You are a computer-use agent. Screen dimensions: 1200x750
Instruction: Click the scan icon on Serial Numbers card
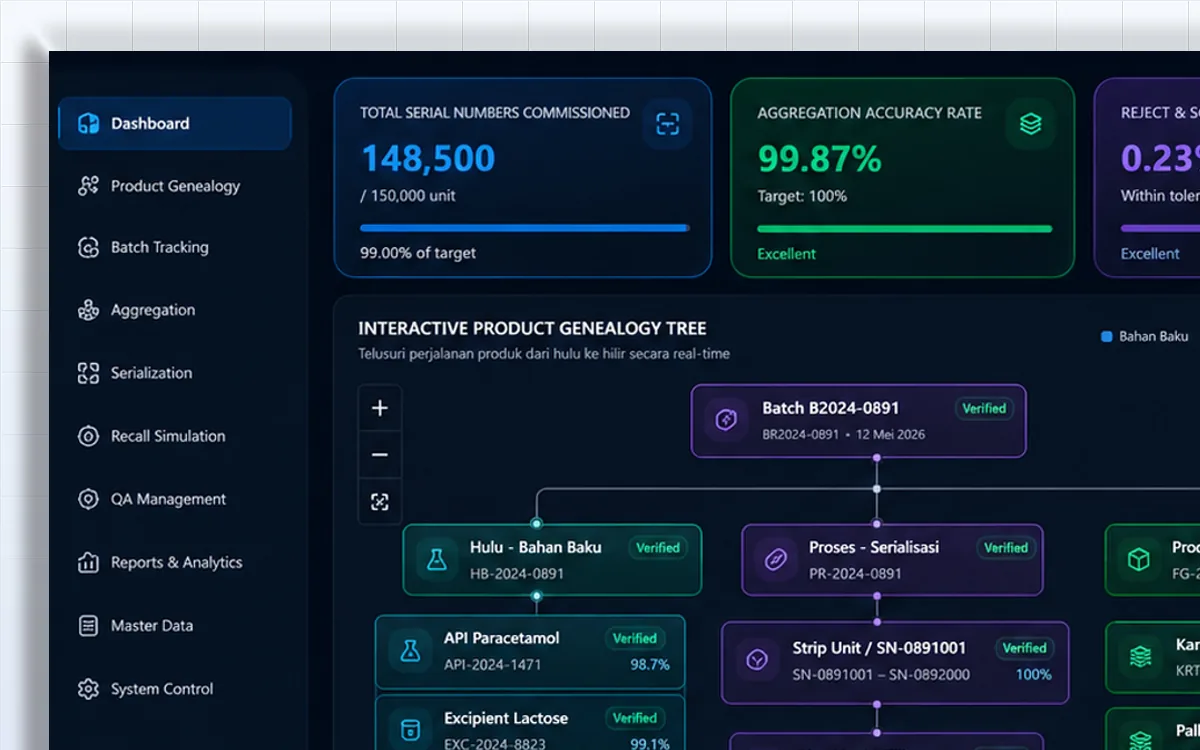(667, 124)
